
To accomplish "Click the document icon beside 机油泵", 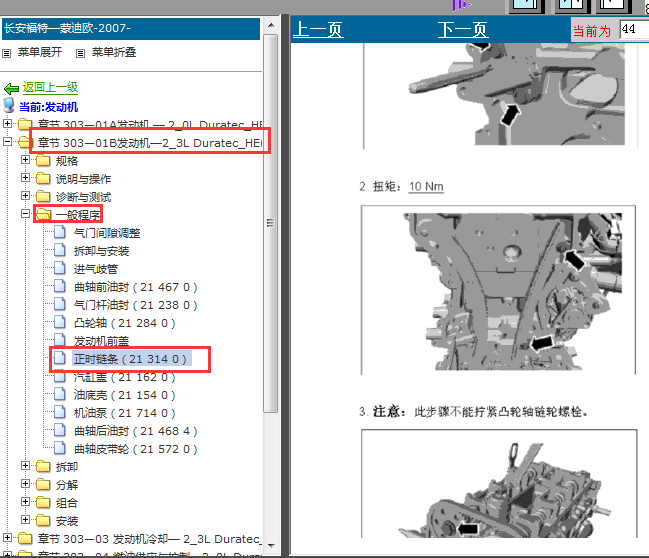I will click(x=60, y=412).
